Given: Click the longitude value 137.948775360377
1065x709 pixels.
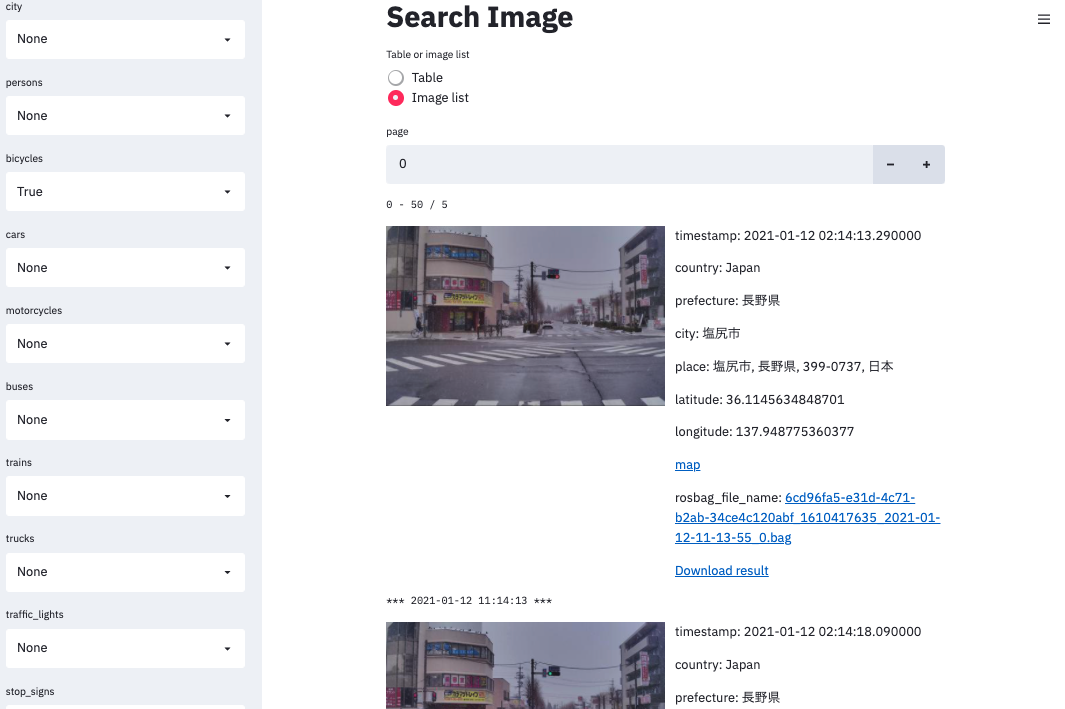Looking at the screenshot, I should 795,432.
